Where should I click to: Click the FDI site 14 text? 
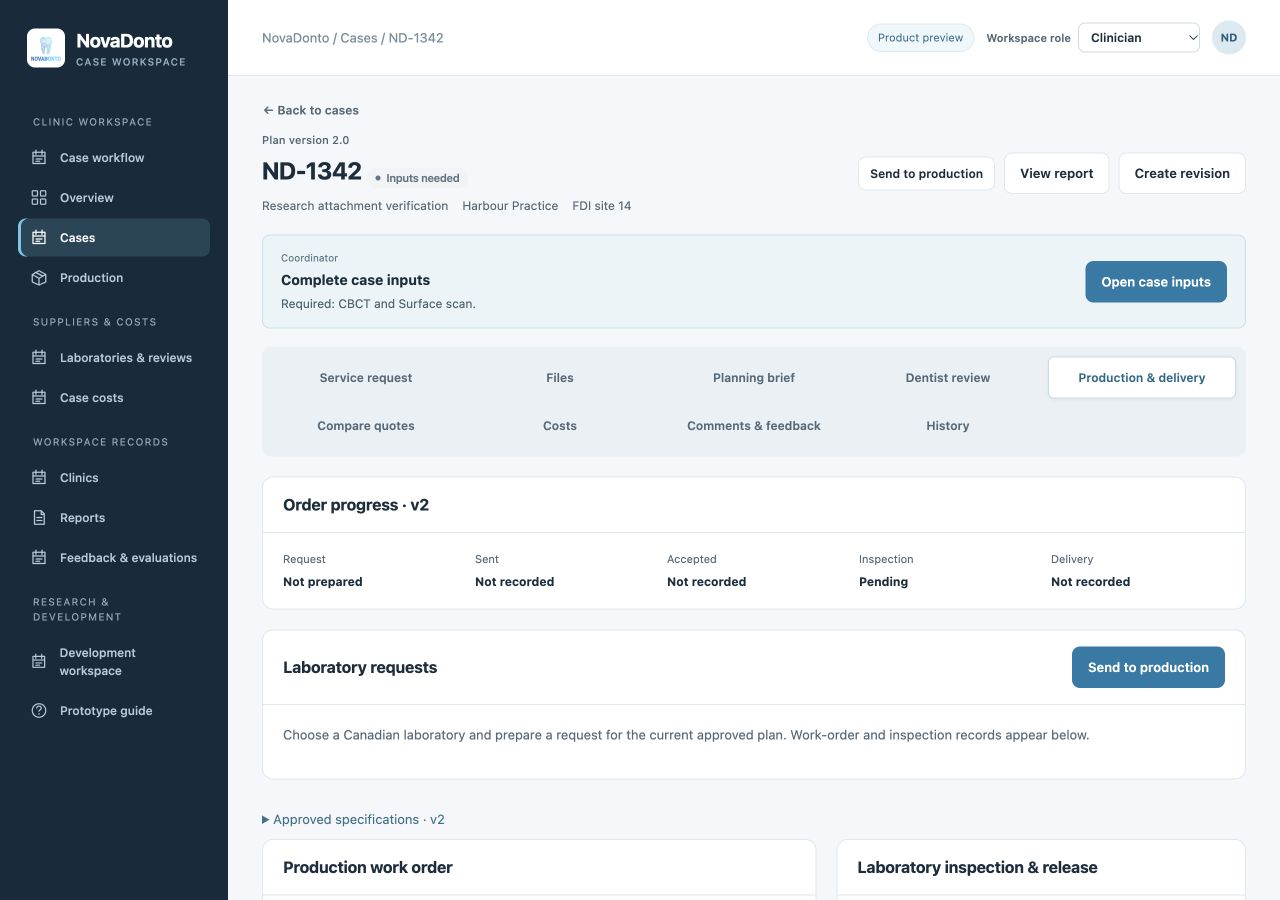[x=602, y=206]
